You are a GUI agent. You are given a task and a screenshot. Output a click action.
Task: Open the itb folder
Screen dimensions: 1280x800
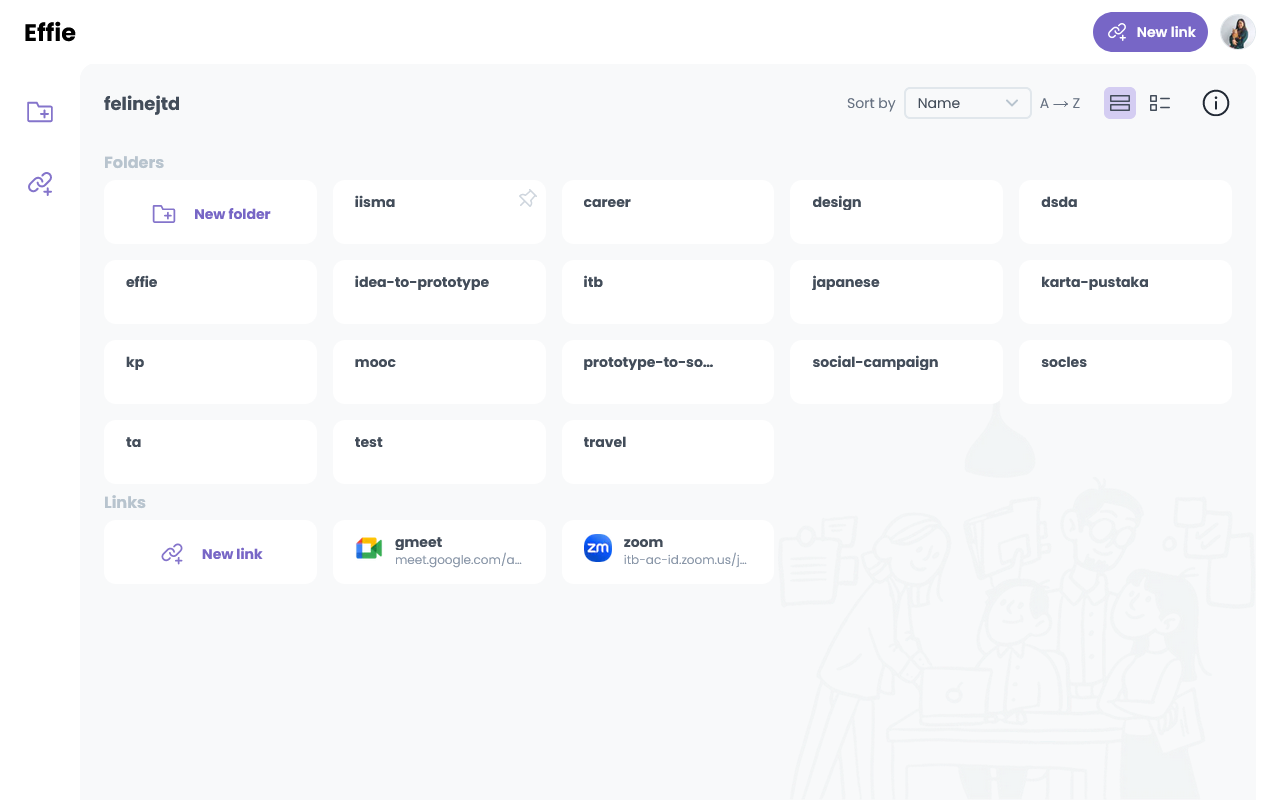668,292
